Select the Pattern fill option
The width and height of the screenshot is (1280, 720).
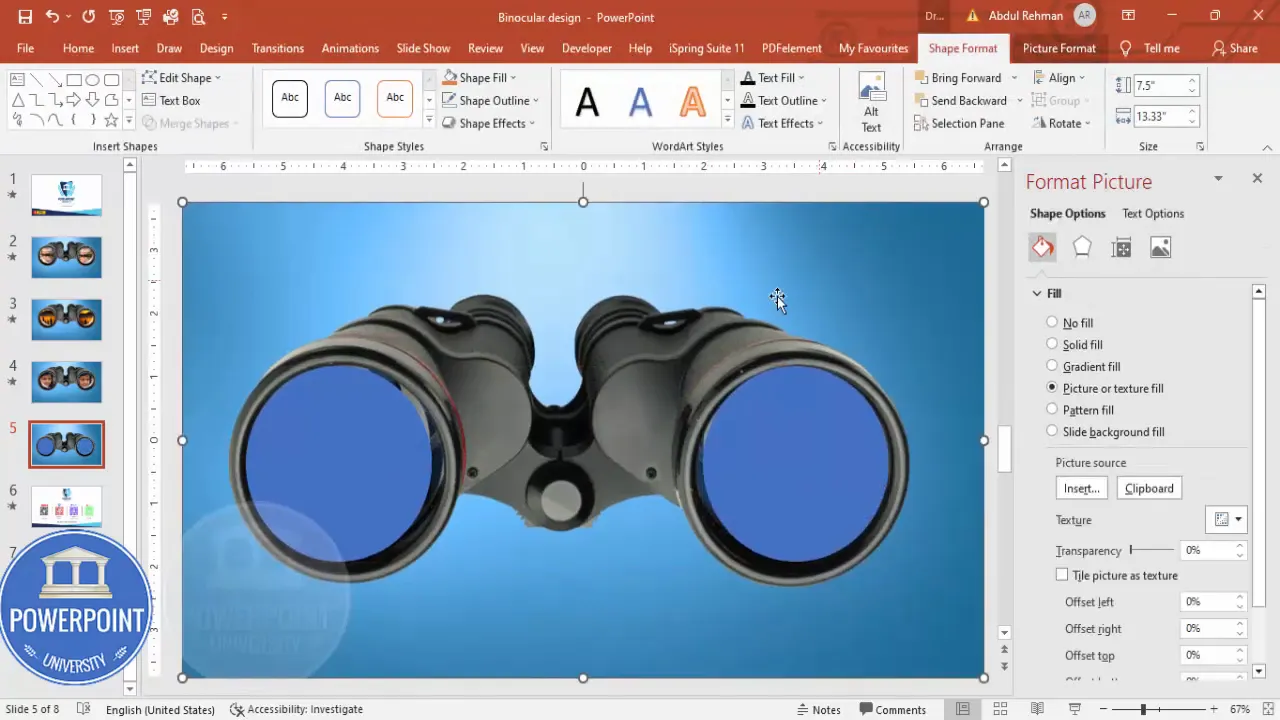1080,410
